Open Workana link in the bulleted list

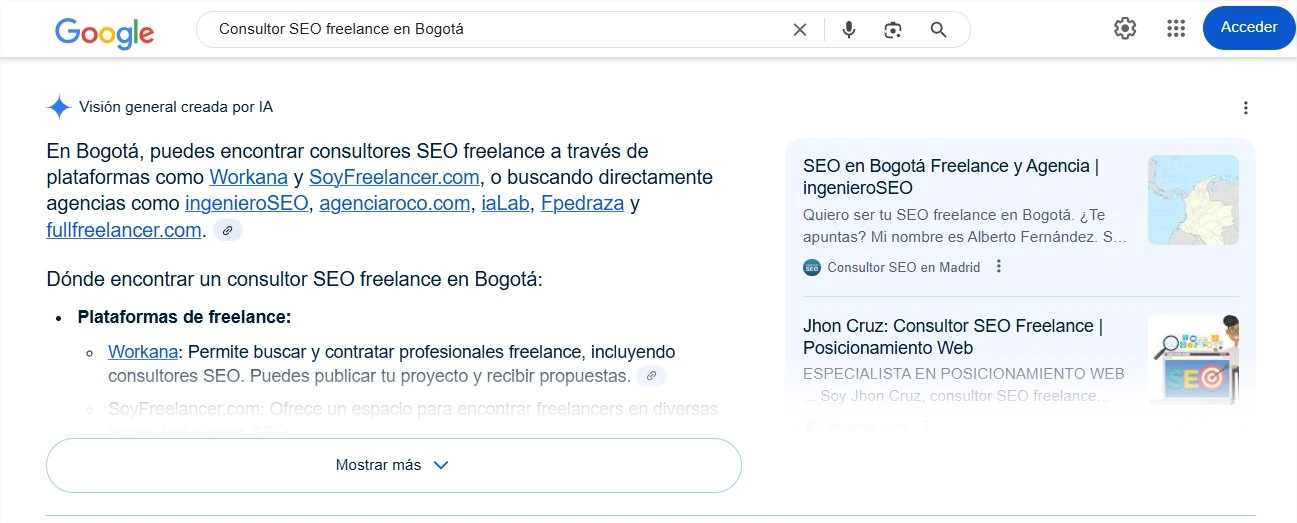(143, 352)
